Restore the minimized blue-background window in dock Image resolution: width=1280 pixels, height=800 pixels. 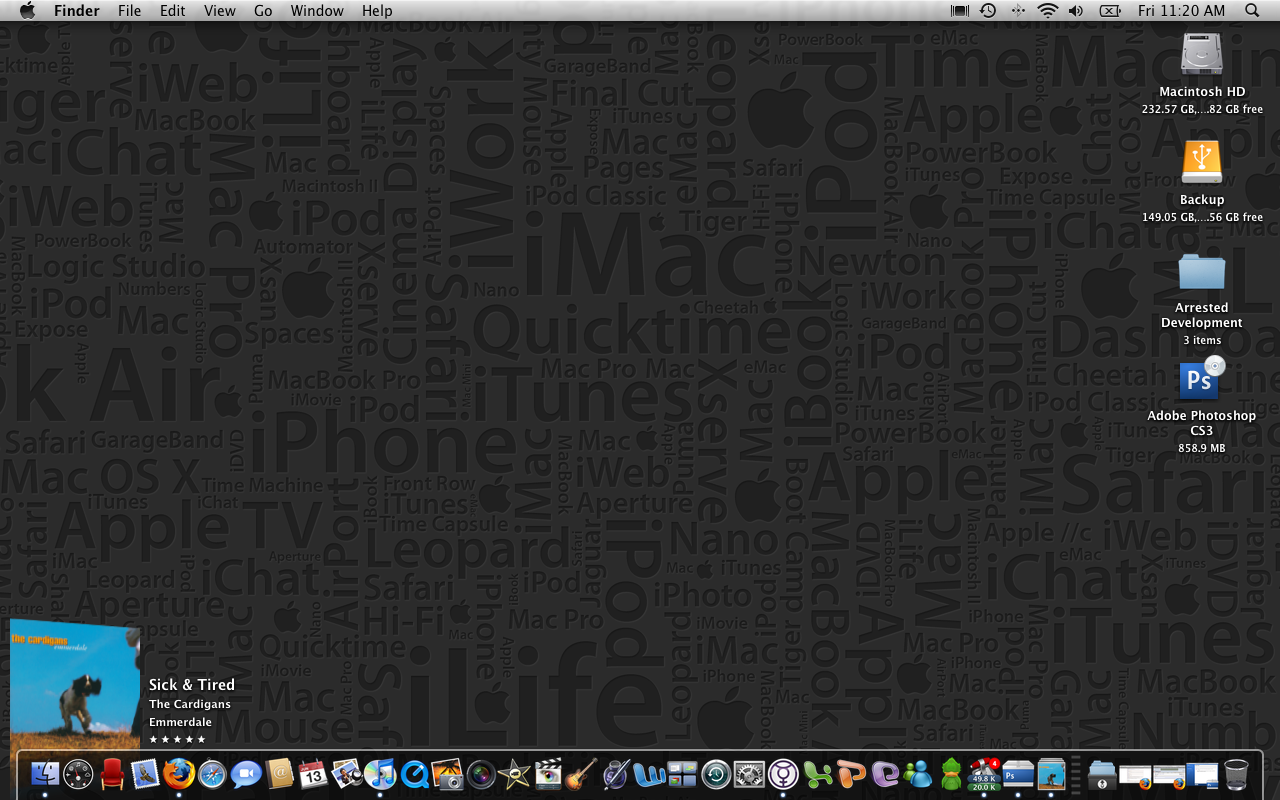click(1203, 774)
